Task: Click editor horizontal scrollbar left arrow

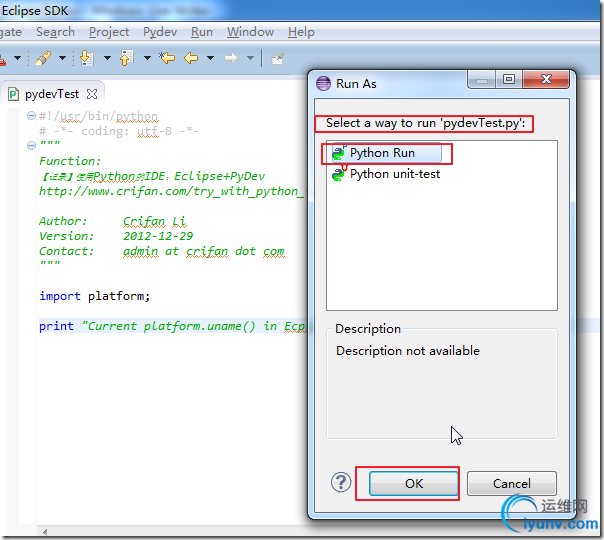Action: click(x=45, y=532)
